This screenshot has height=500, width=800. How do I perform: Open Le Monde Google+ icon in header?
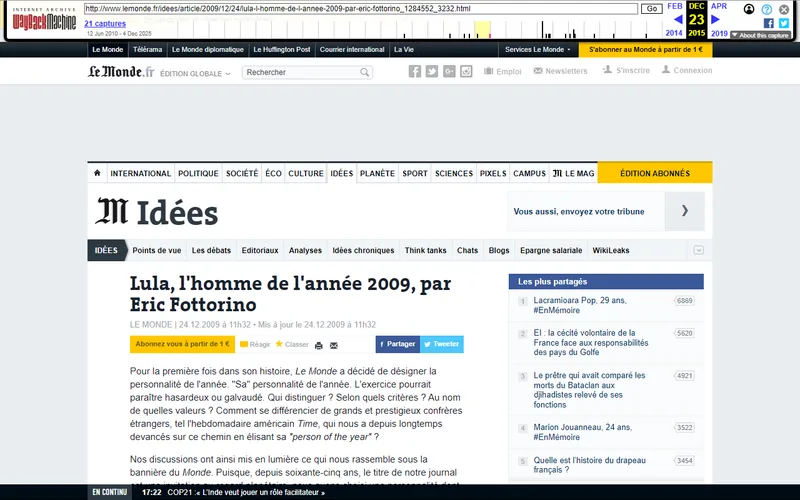(449, 71)
